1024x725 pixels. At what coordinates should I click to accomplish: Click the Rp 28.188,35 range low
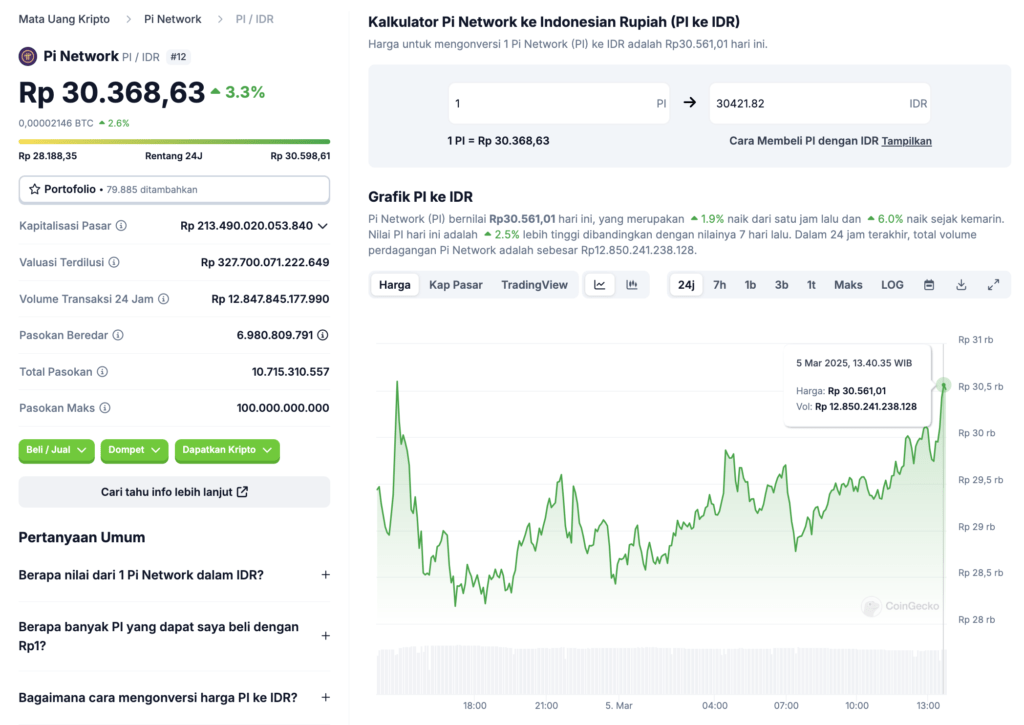(48, 156)
